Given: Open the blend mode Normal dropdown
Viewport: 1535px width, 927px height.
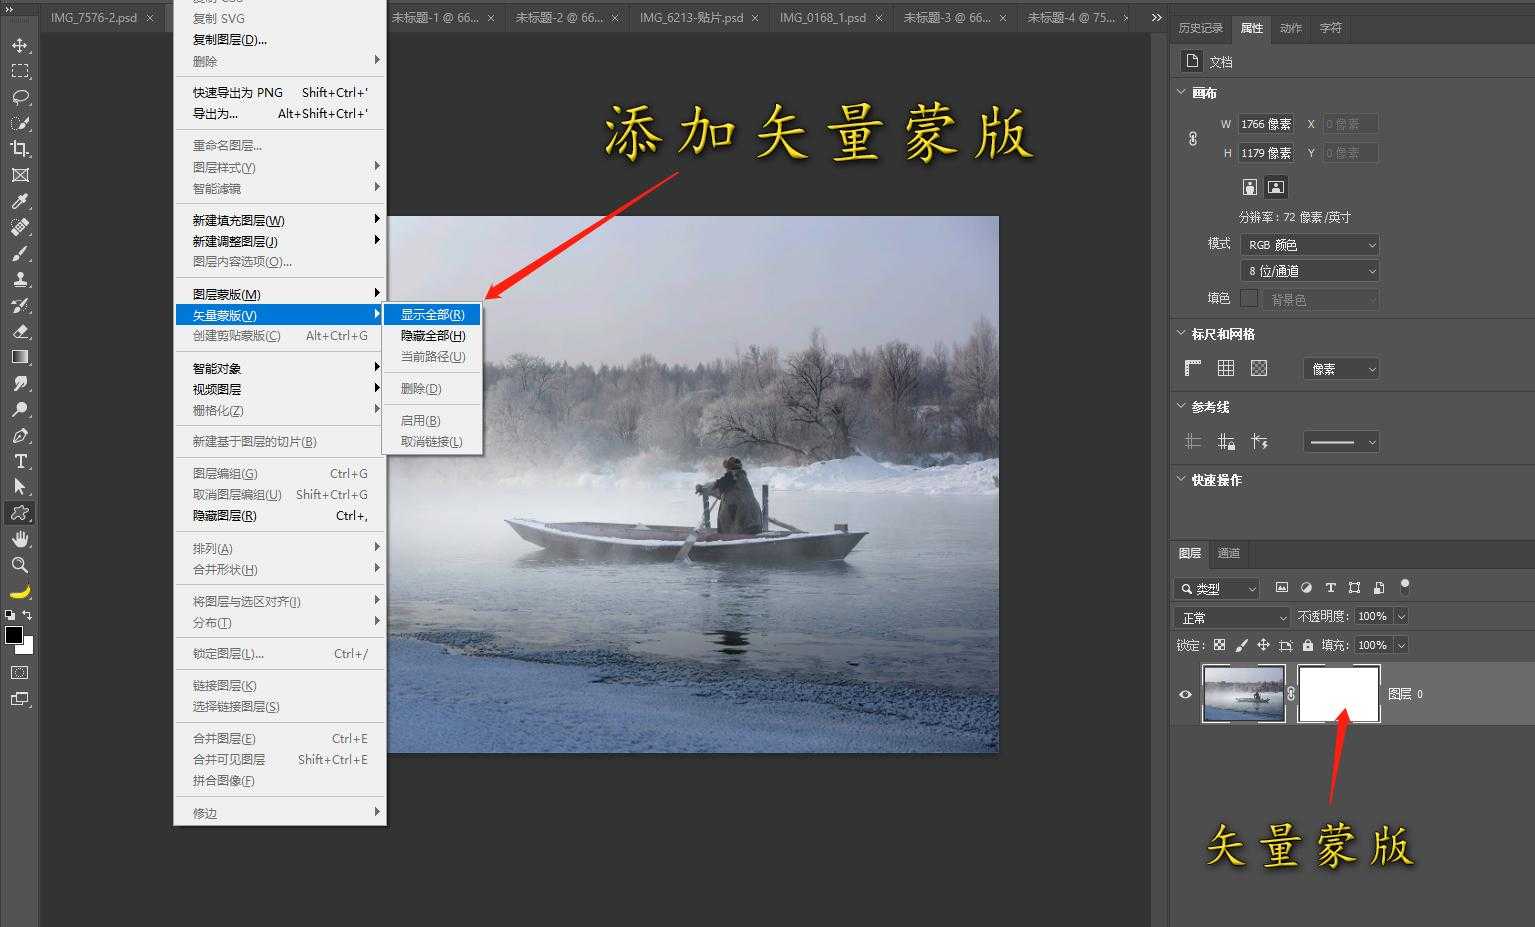Looking at the screenshot, I should (1232, 617).
